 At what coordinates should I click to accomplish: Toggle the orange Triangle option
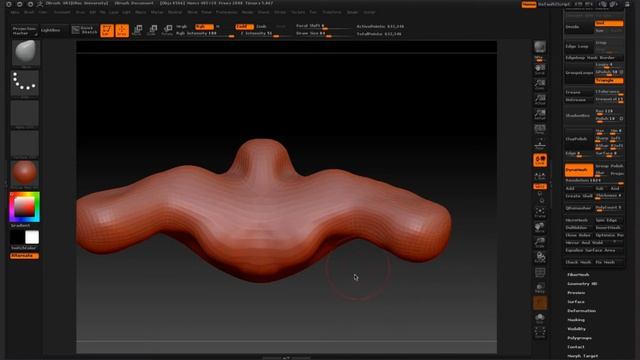[x=609, y=81]
